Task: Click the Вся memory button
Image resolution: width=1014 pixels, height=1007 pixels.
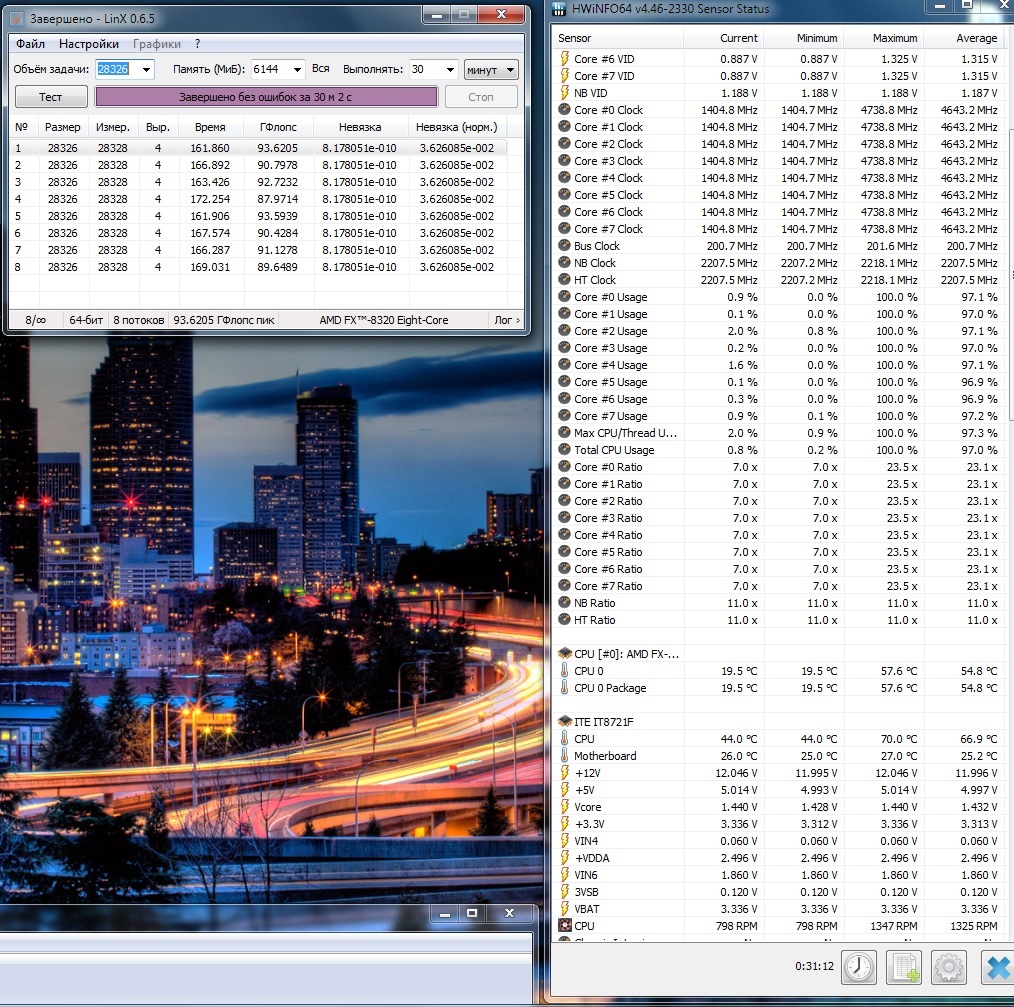Action: click(320, 69)
